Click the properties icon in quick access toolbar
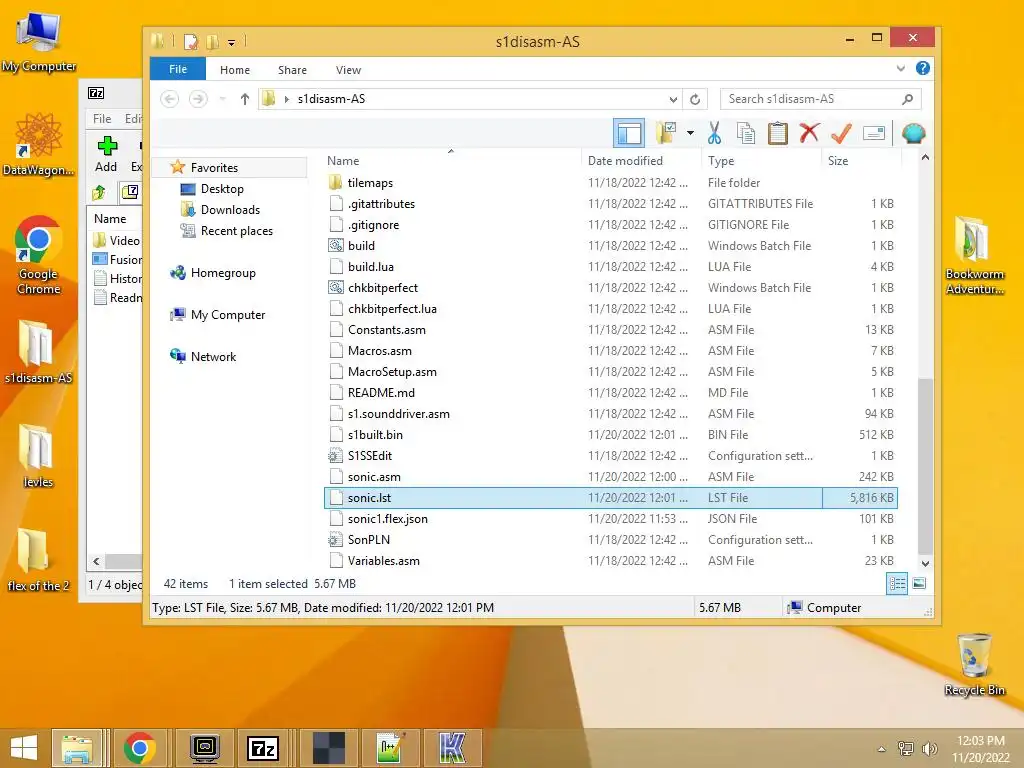Viewport: 1024px width, 768px height. click(191, 42)
